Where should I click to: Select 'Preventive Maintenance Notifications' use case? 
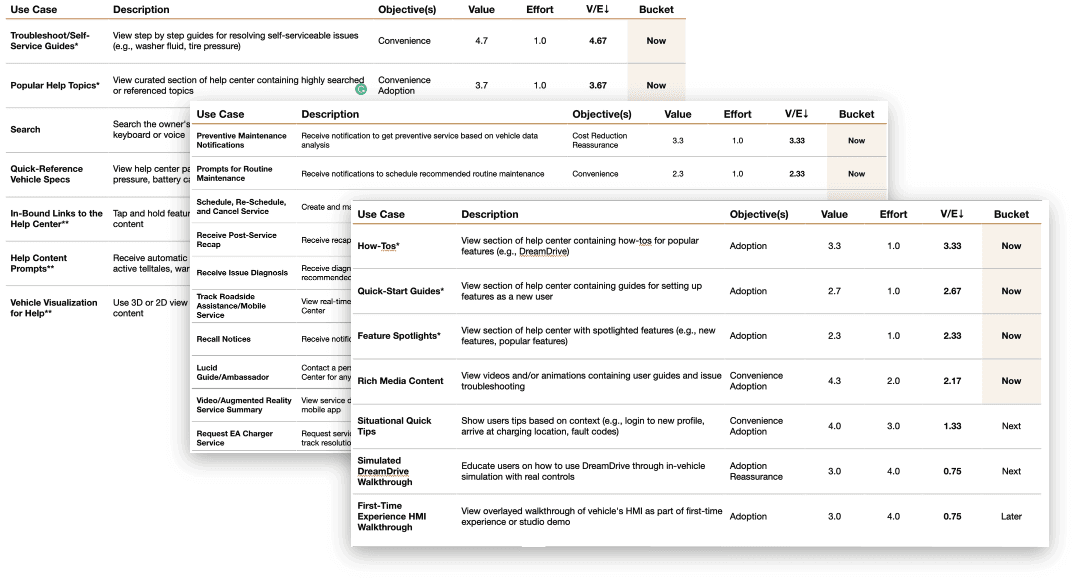[x=242, y=140]
